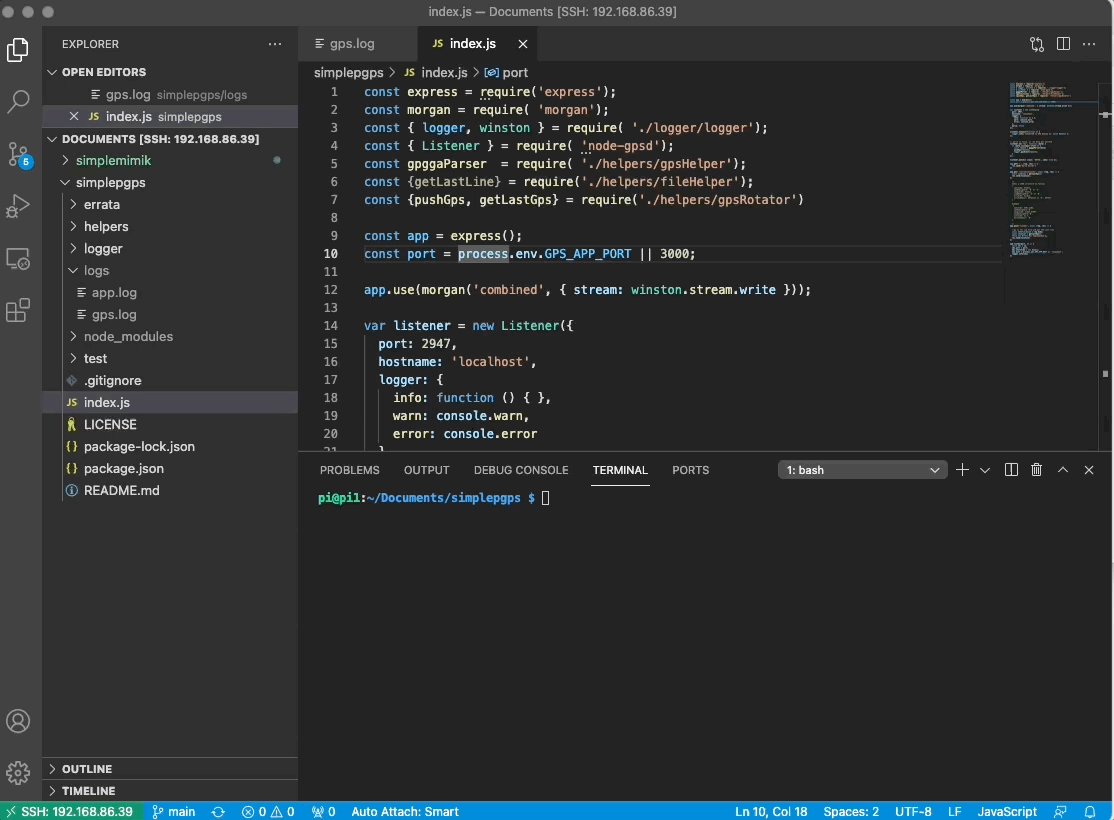Open the Remote Explorer view
Screen dimensions: 1114x820
pyautogui.click(x=19, y=259)
